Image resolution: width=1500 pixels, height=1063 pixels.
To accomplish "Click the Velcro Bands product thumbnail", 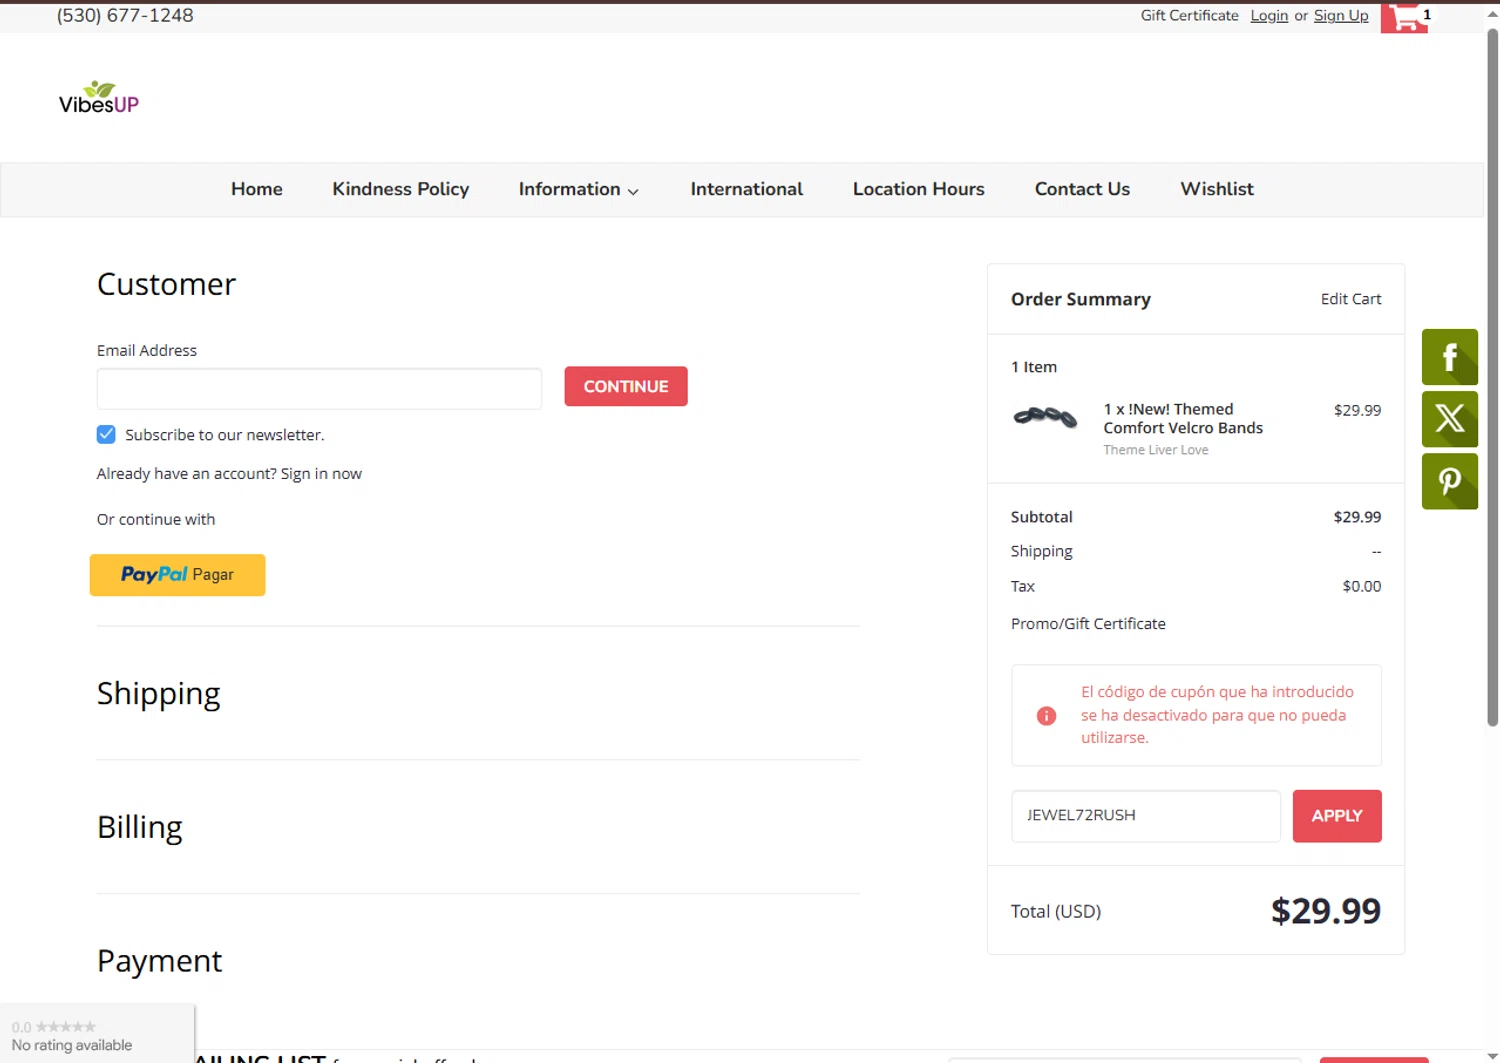I will pyautogui.click(x=1045, y=417).
